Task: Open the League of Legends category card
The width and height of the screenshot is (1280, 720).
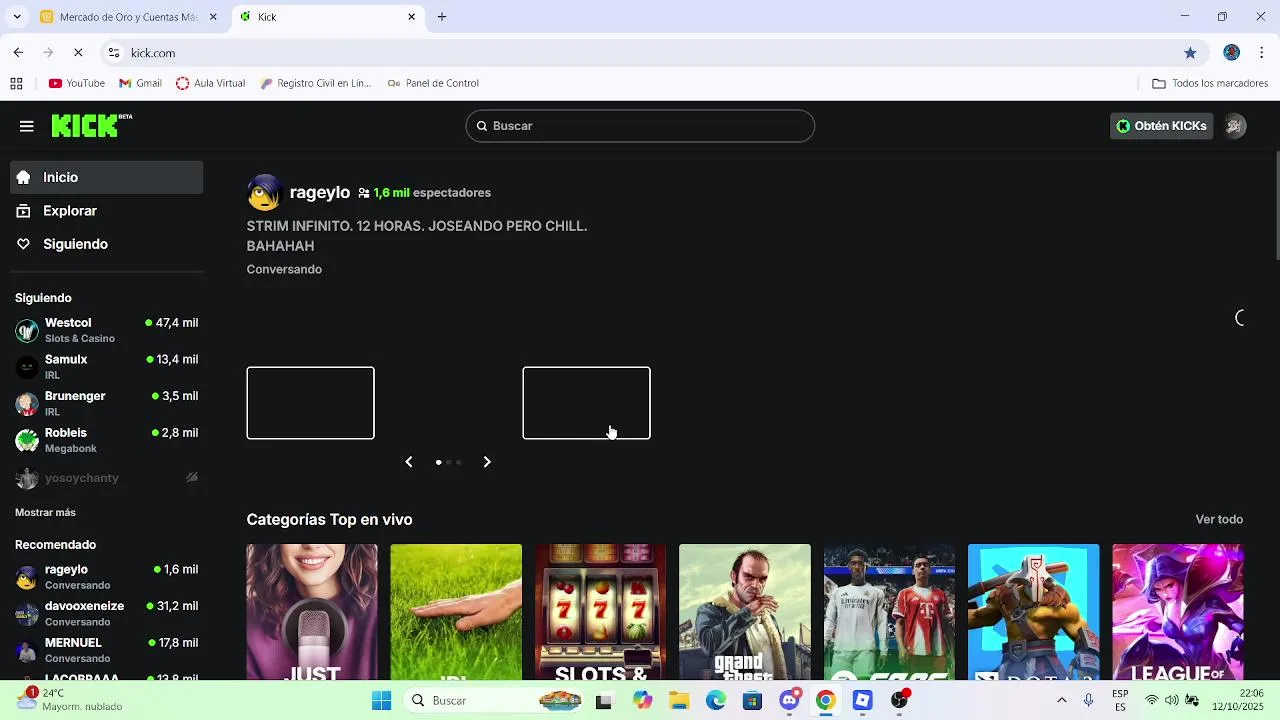Action: [1178, 612]
